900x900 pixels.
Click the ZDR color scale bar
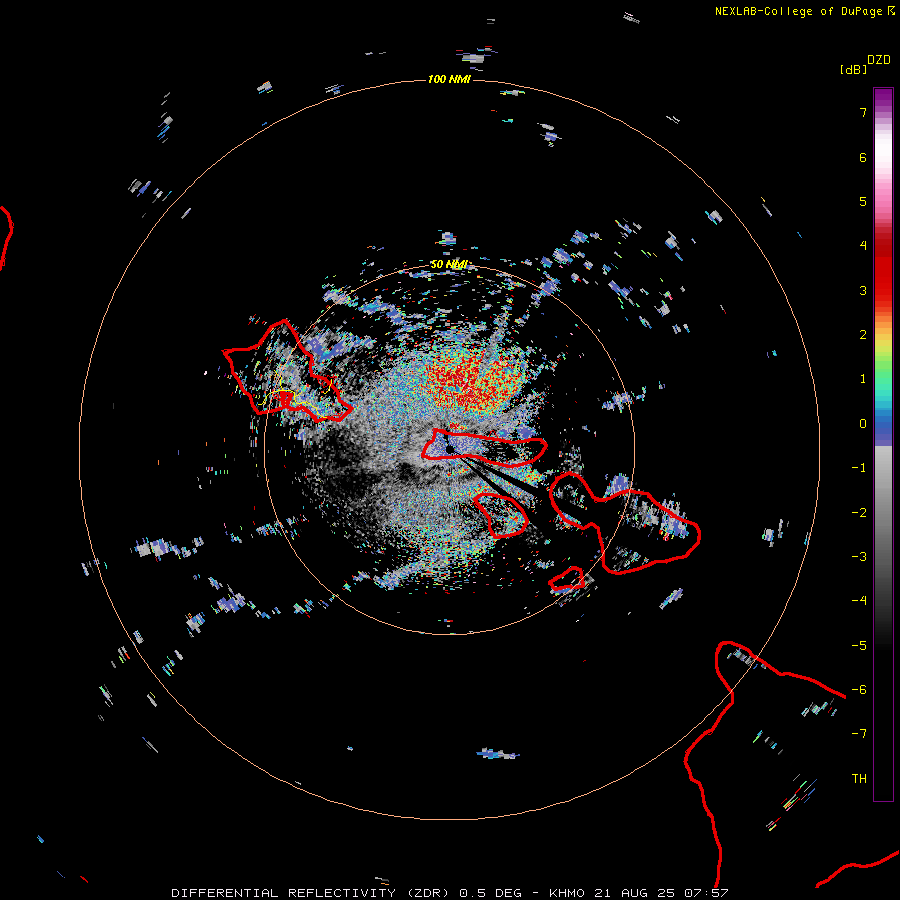883,444
